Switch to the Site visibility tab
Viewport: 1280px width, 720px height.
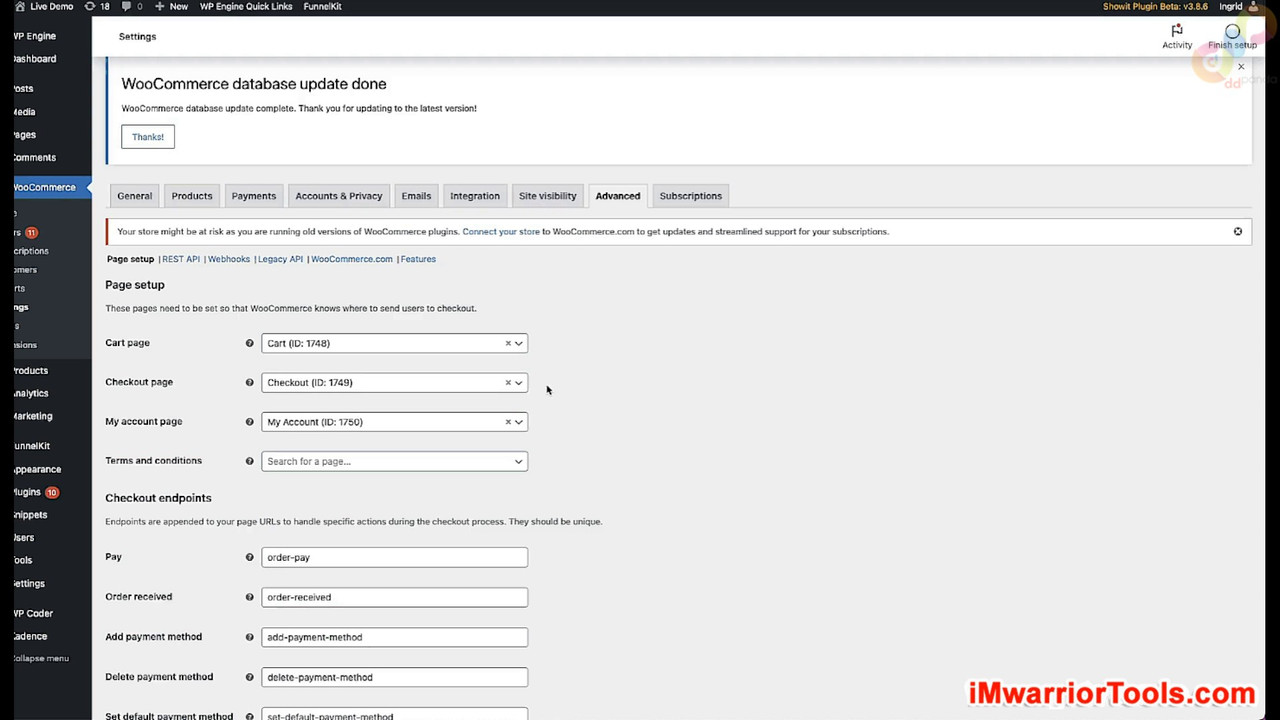pyautogui.click(x=548, y=196)
